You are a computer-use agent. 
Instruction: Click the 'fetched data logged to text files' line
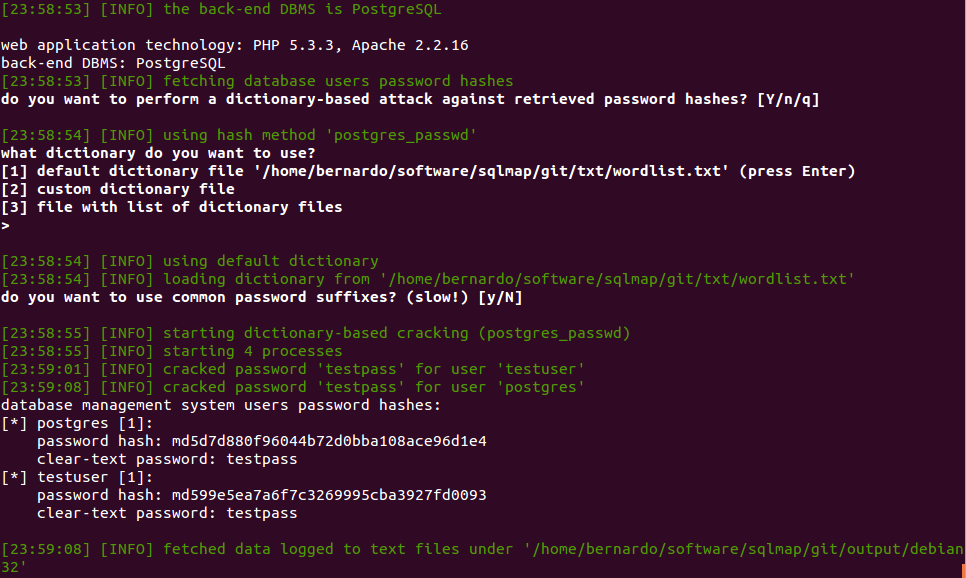(x=482, y=549)
